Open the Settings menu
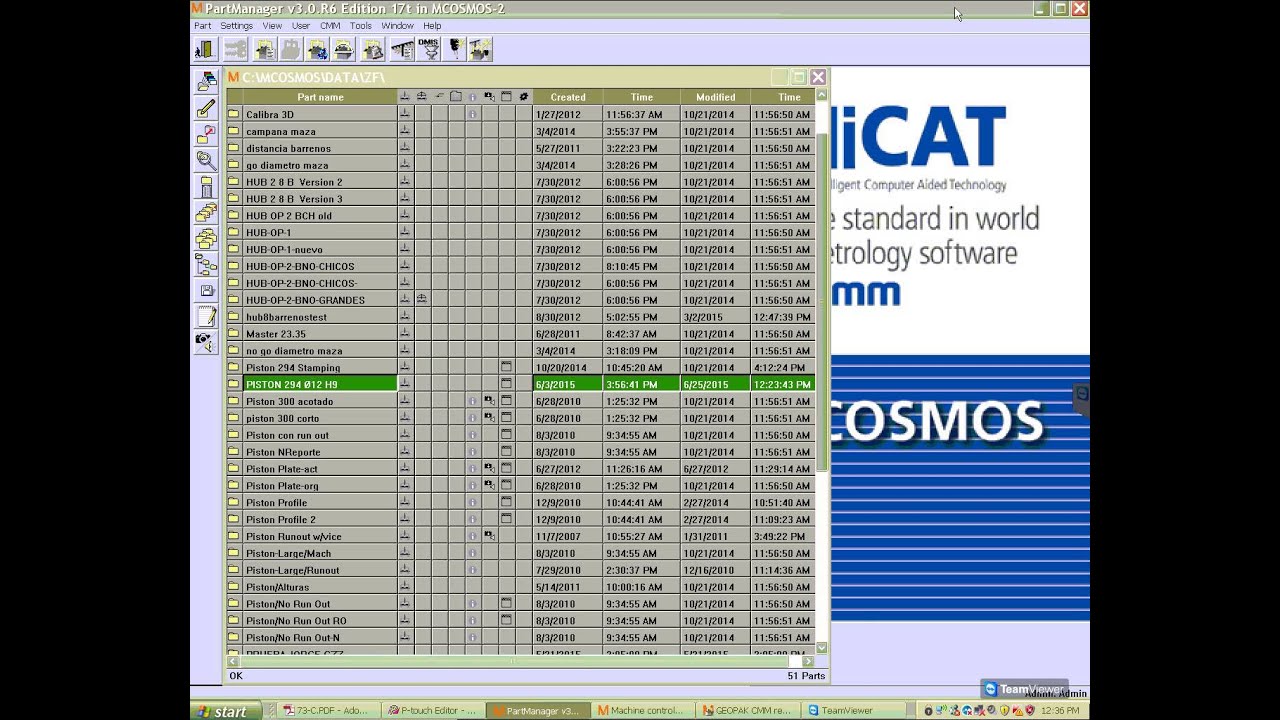1280x720 pixels. pyautogui.click(x=237, y=26)
